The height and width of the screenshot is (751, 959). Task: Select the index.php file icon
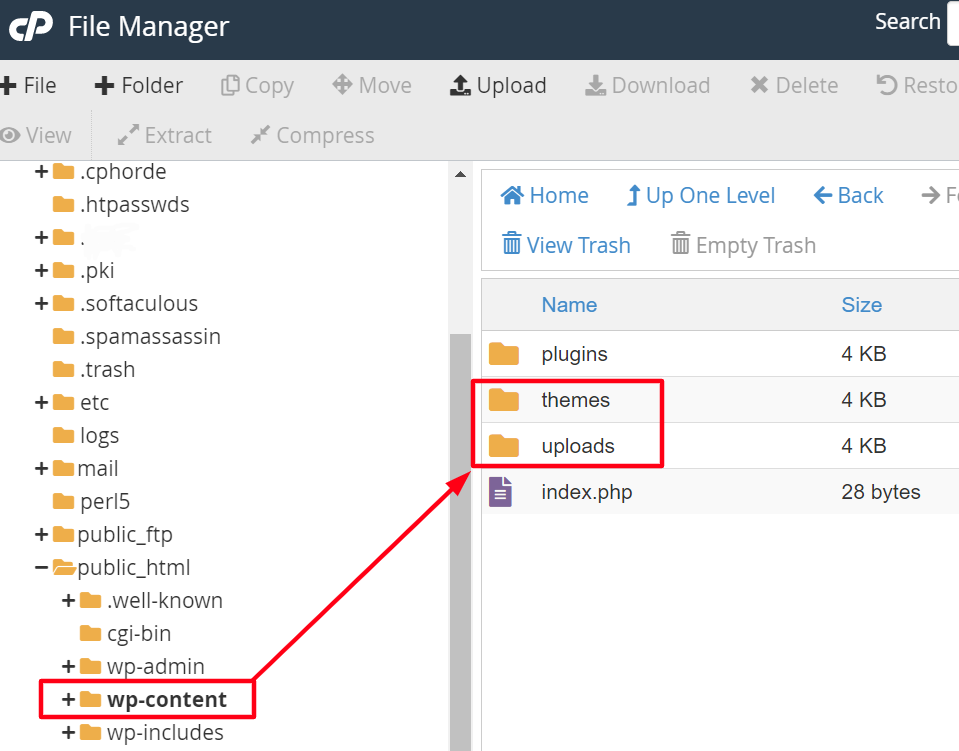[500, 492]
